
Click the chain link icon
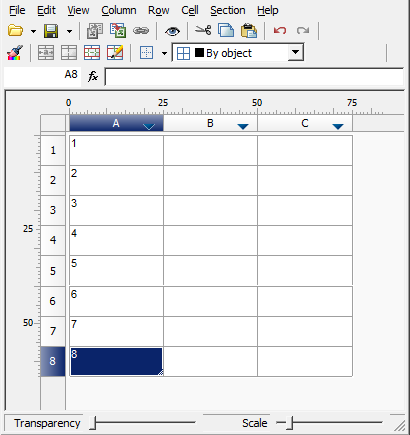(141, 31)
